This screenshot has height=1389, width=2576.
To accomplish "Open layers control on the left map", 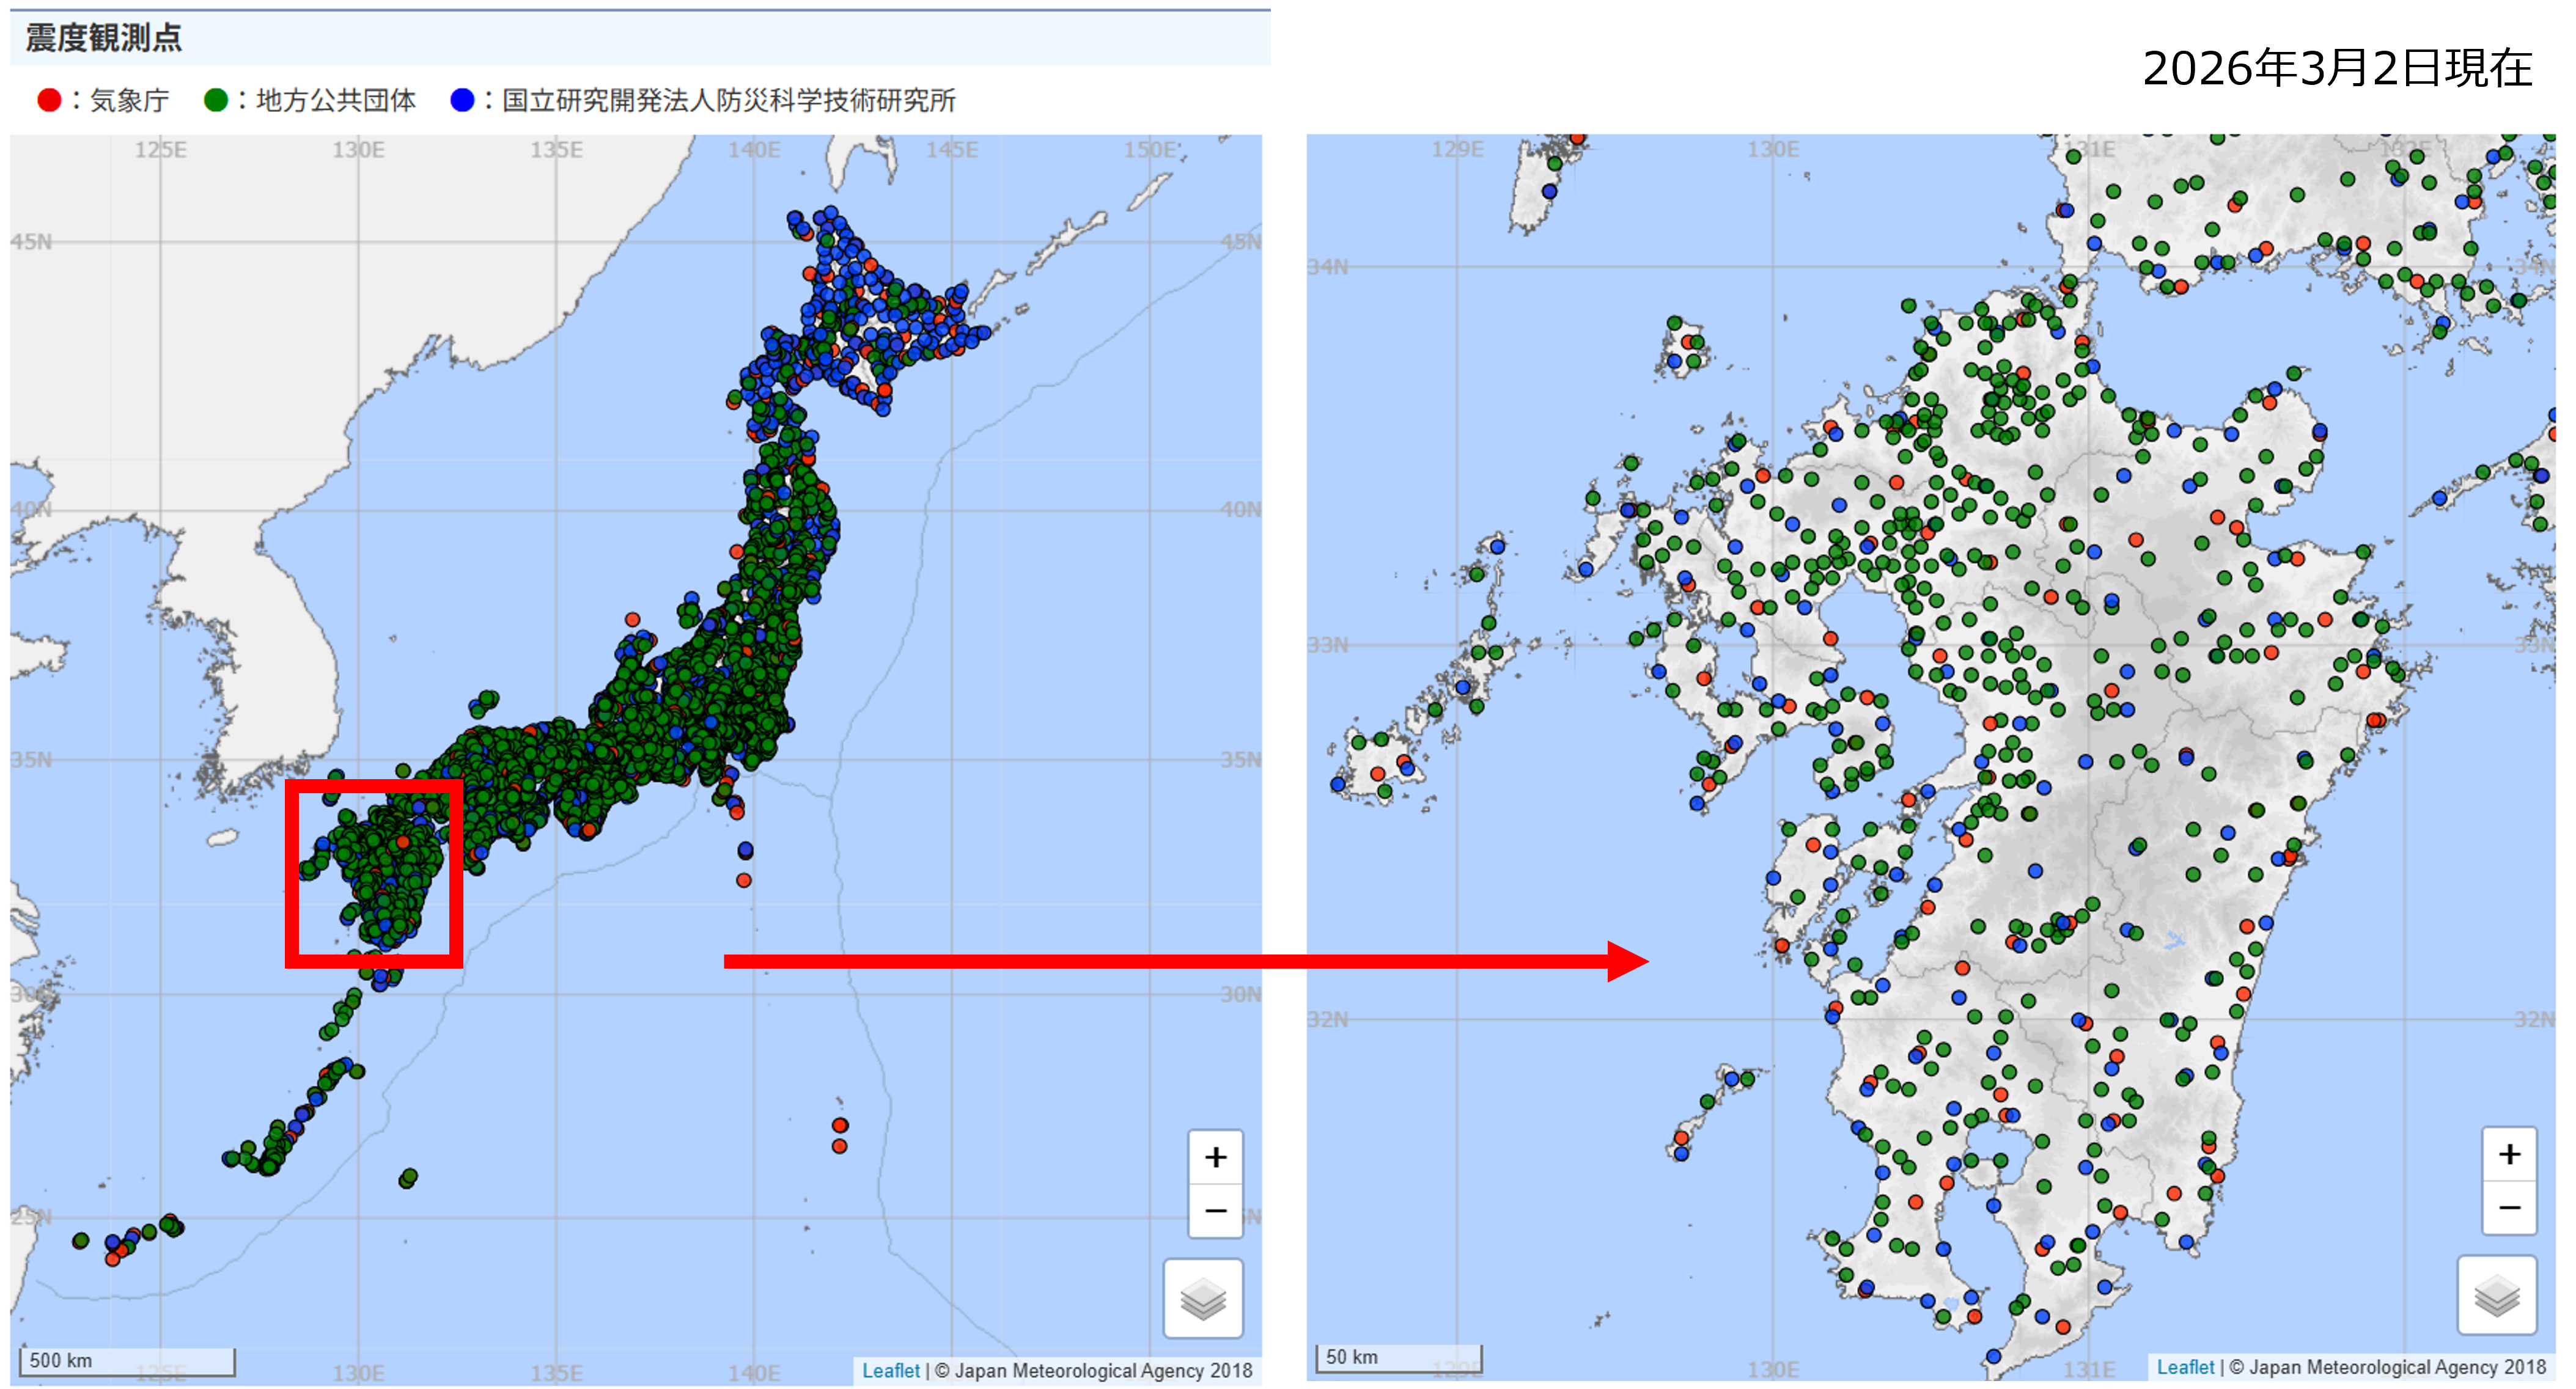I will pos(1203,1298).
